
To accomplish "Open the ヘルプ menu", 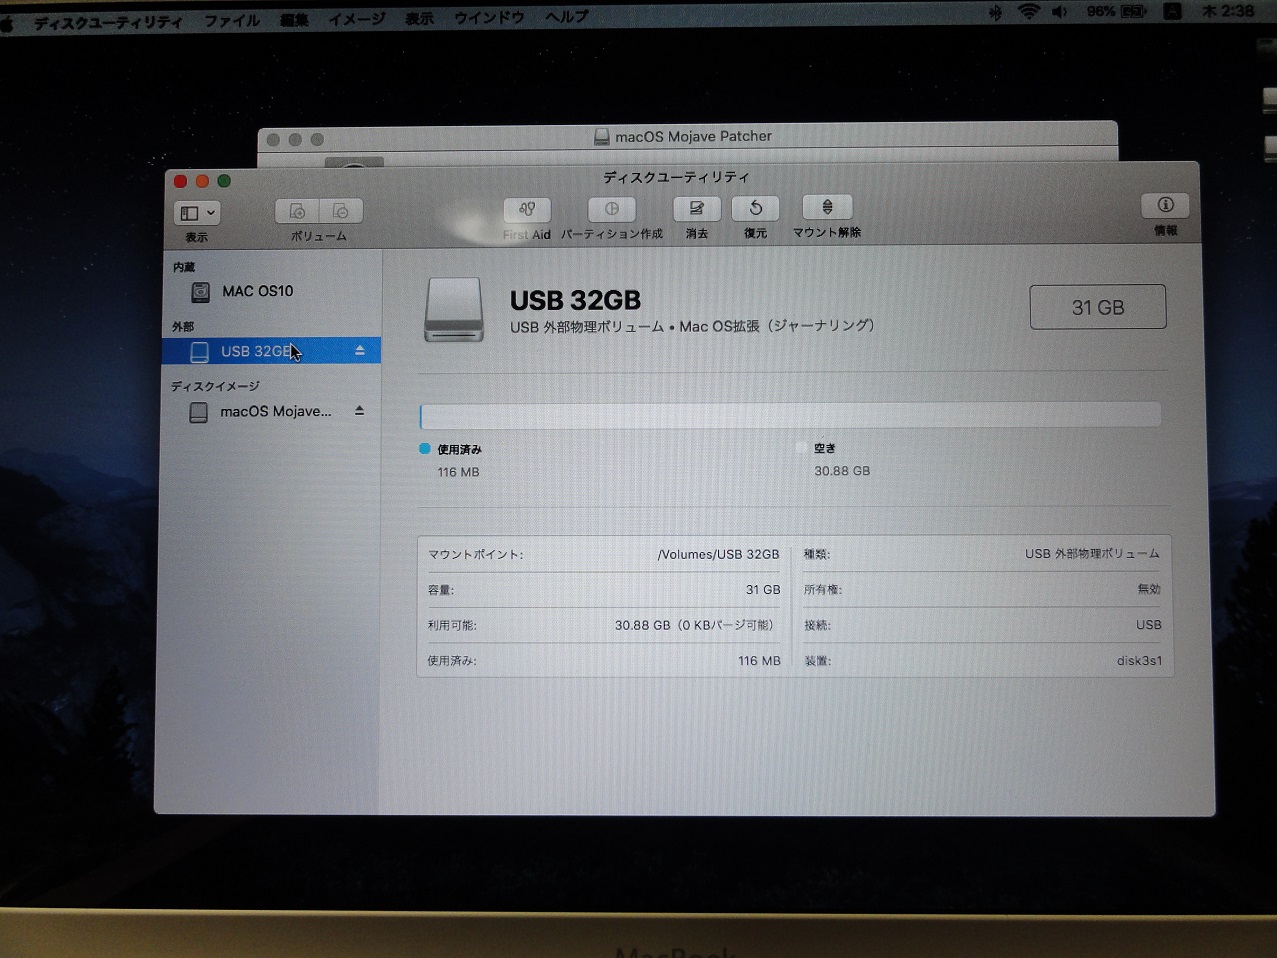I will click(567, 17).
